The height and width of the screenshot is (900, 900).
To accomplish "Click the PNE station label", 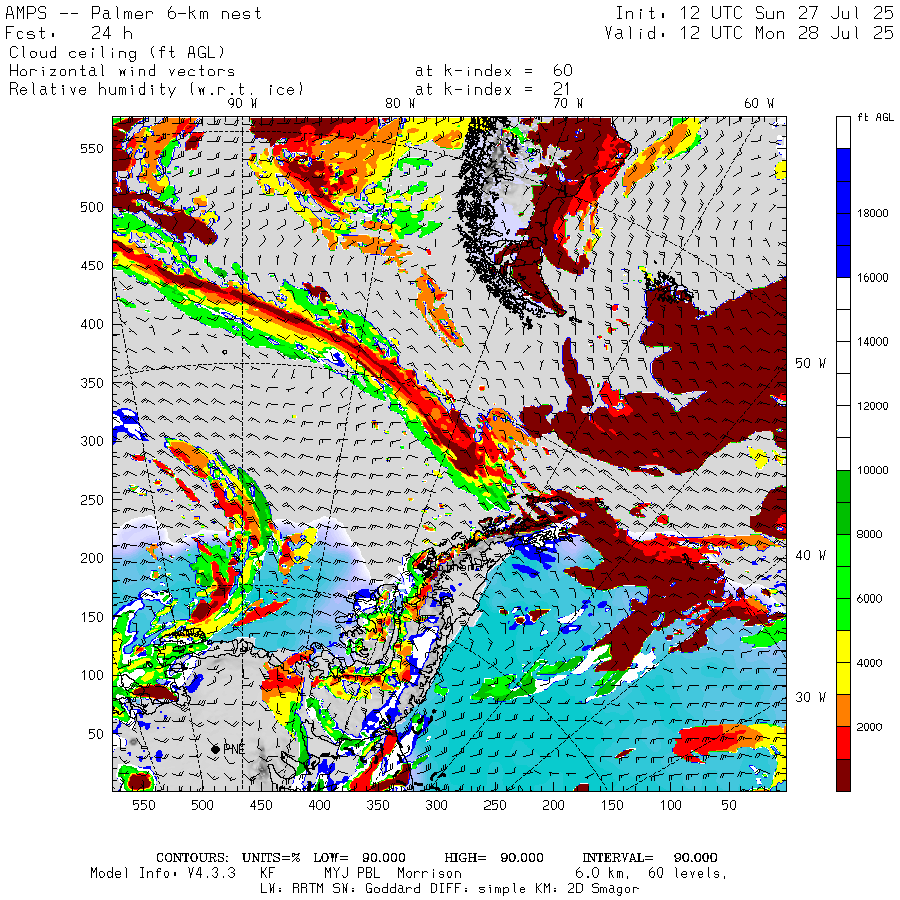I will [x=234, y=749].
